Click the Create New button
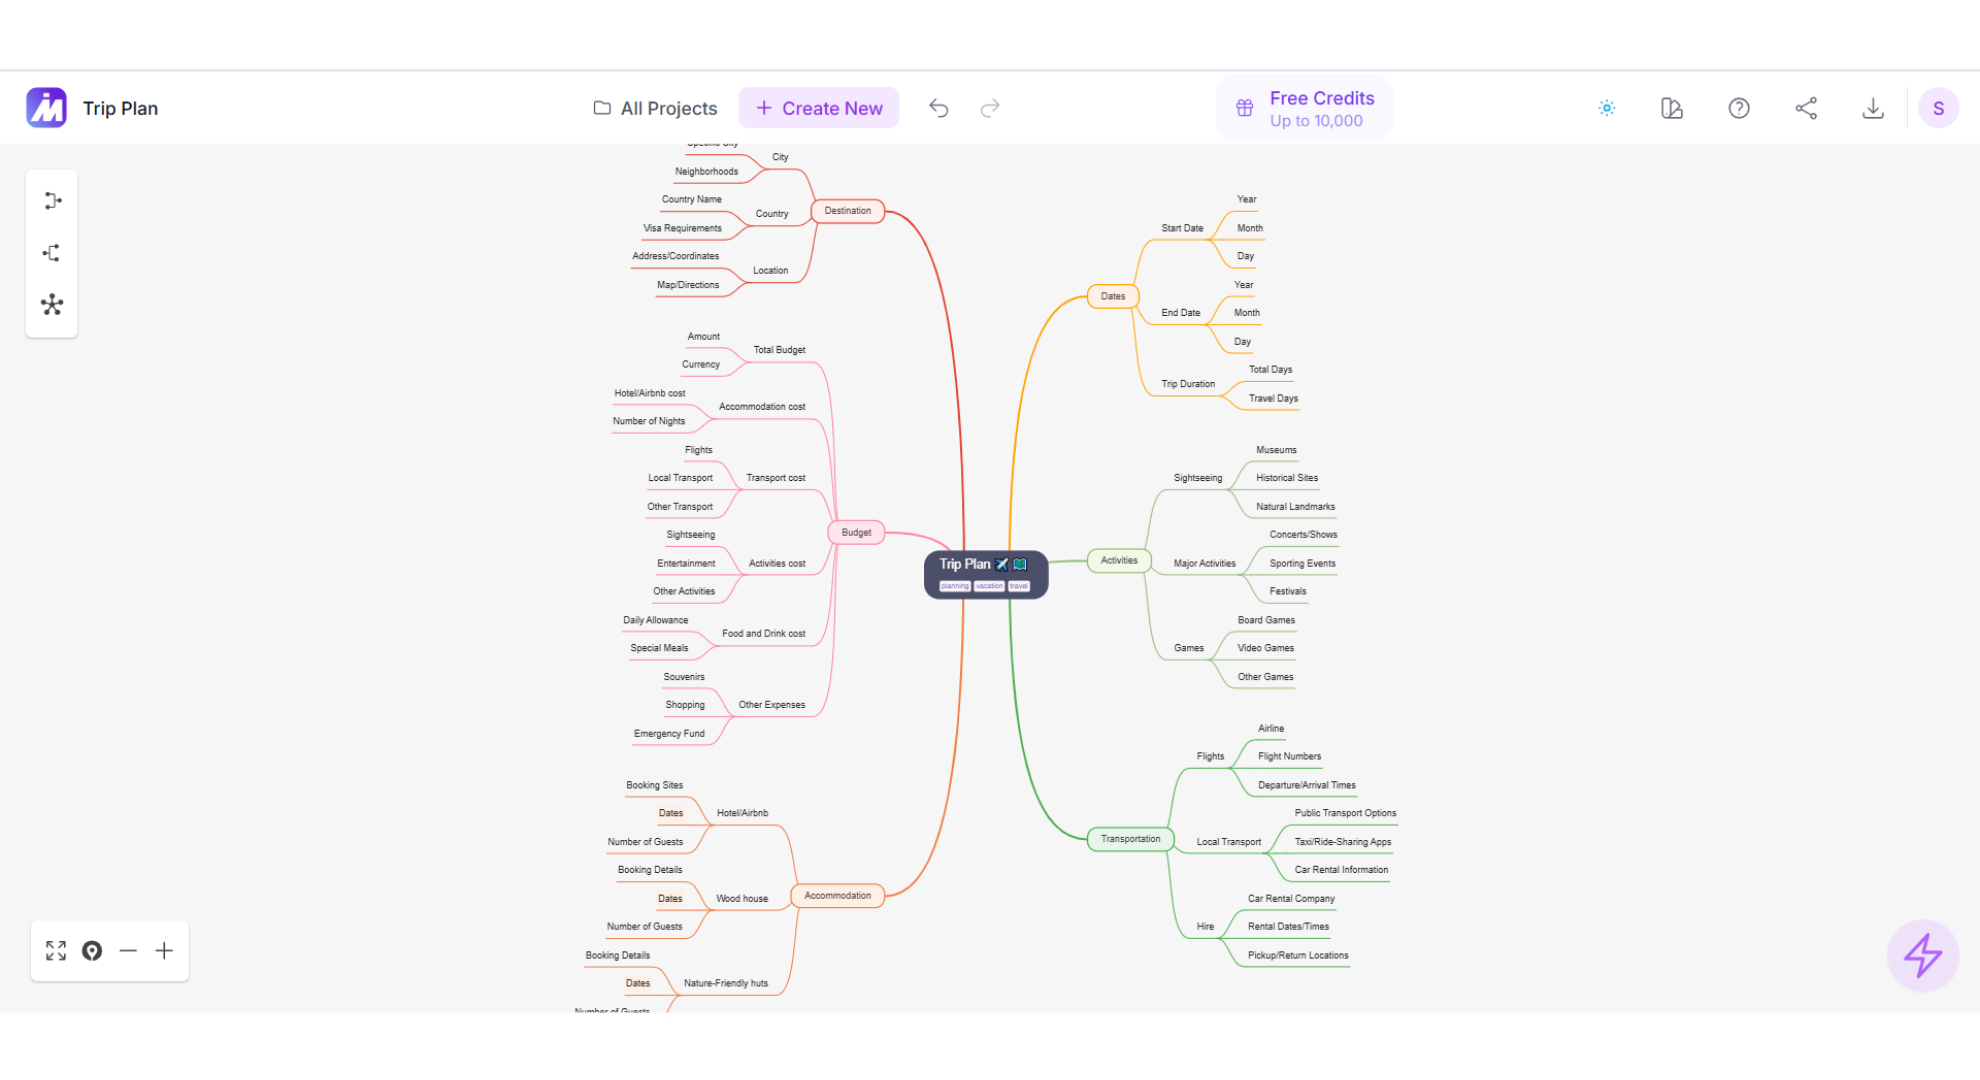Image resolution: width=1980 pixels, height=1080 pixels. pos(819,108)
